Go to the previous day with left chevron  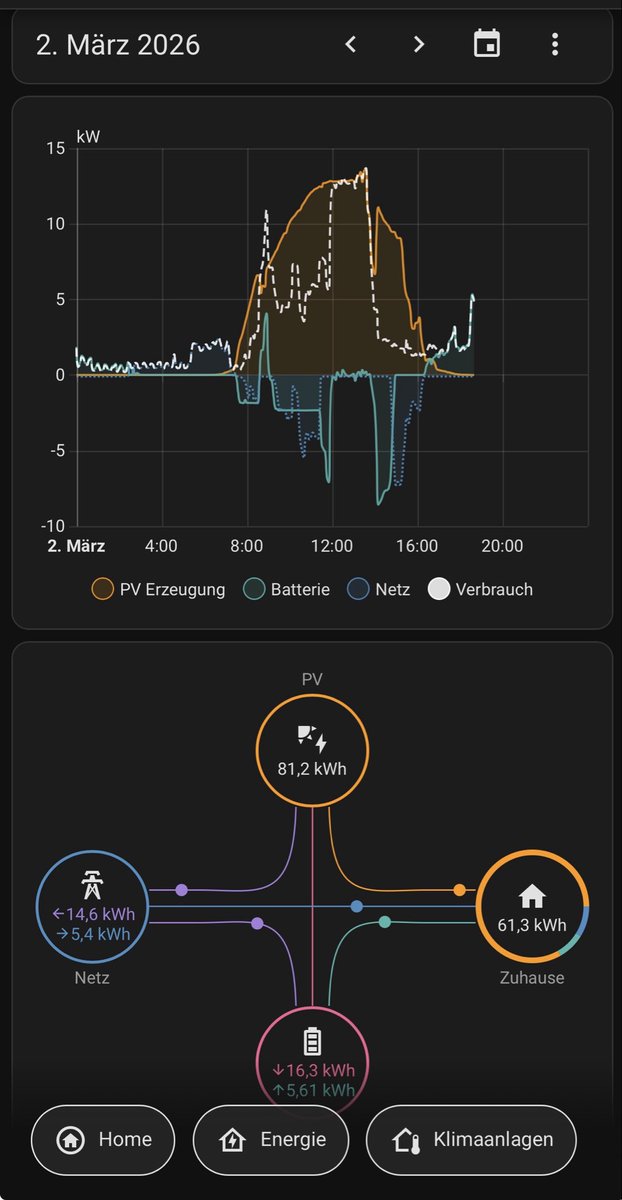click(351, 44)
